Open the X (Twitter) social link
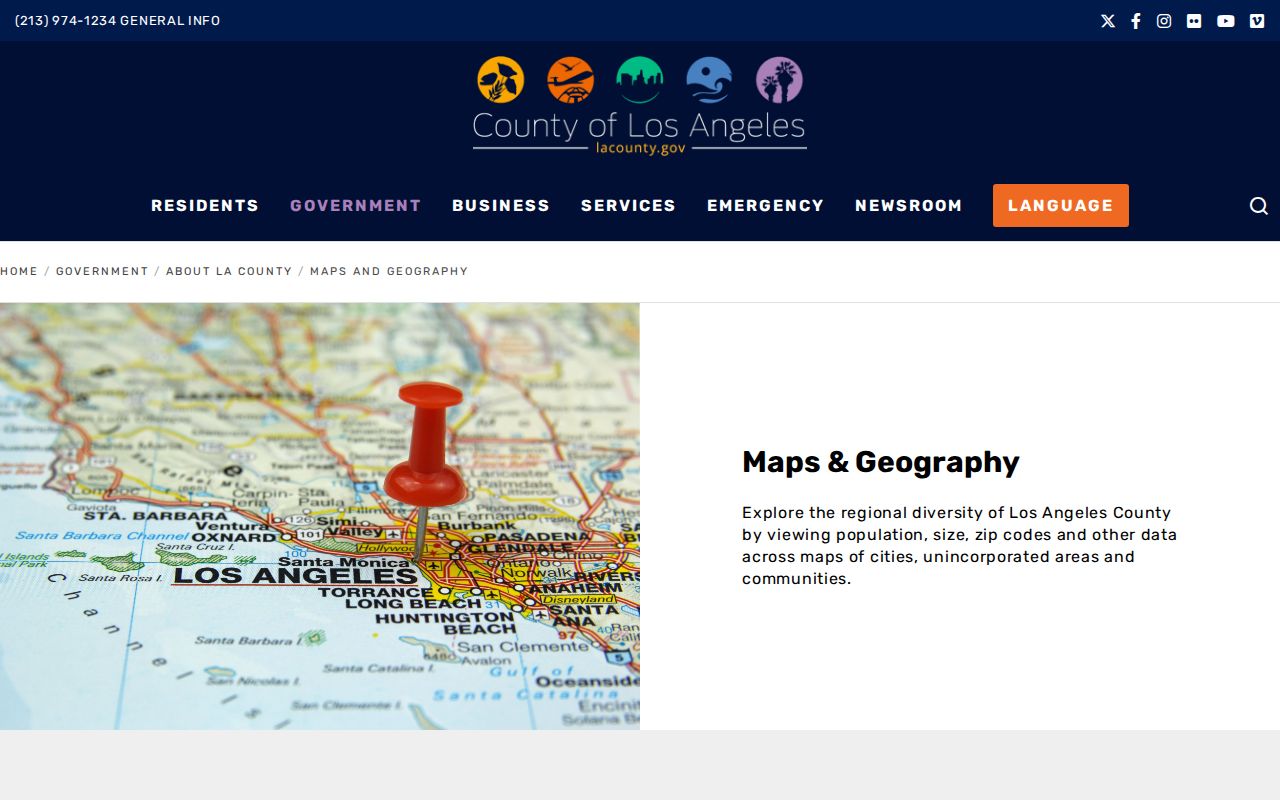 tap(1108, 21)
